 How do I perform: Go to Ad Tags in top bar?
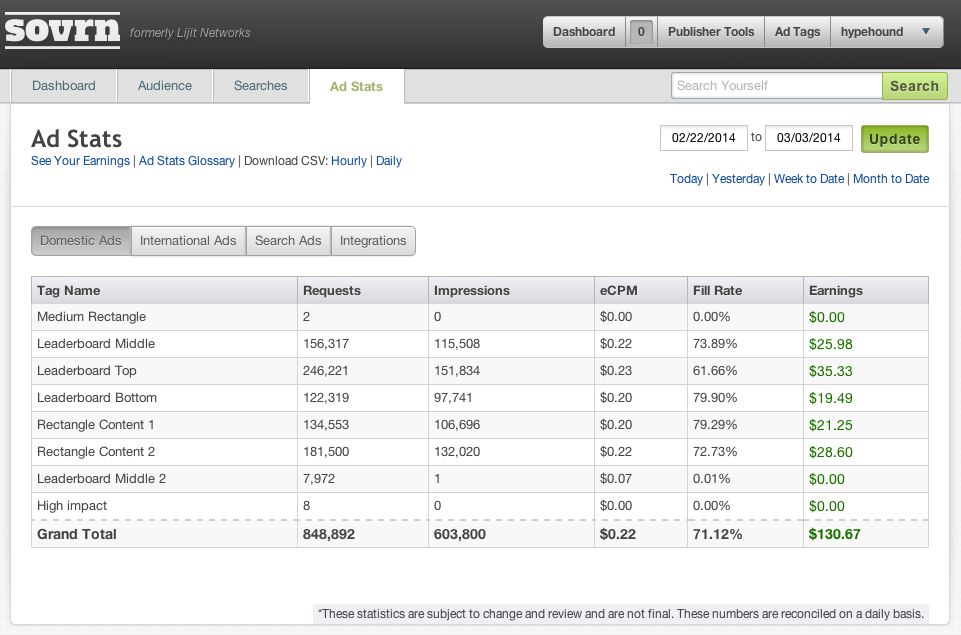[797, 32]
